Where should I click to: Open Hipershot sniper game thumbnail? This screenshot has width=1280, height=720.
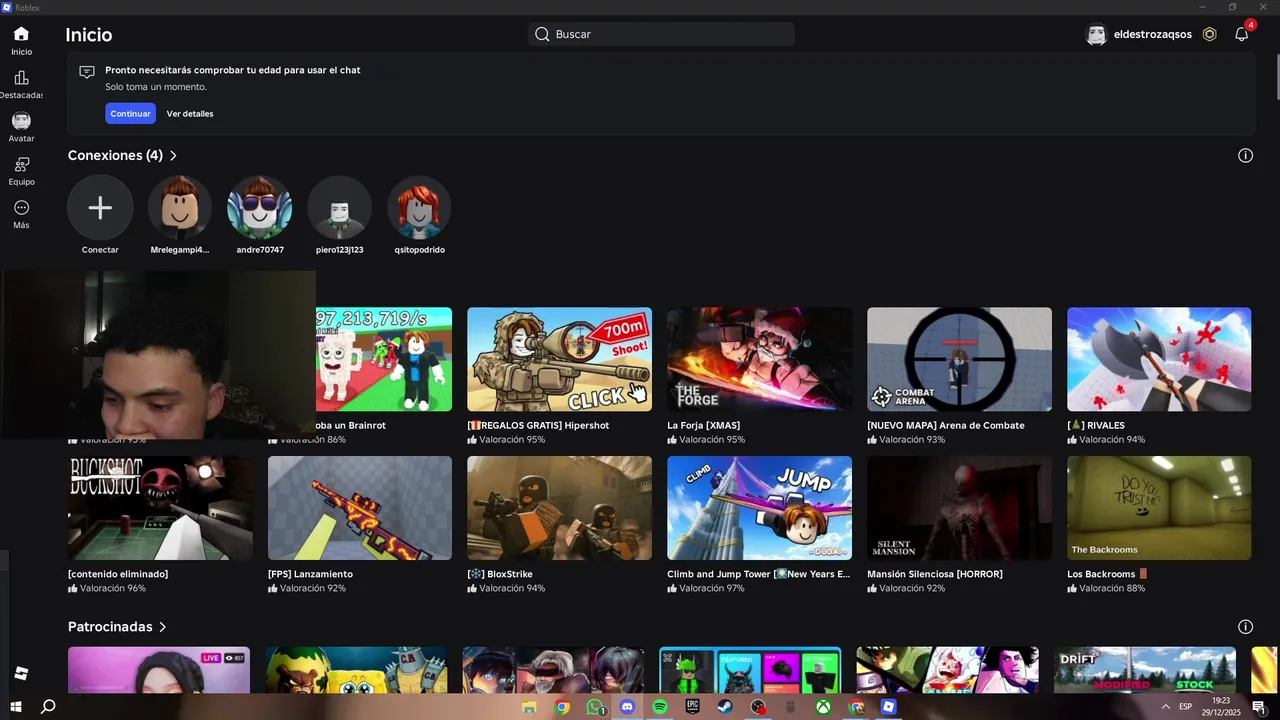point(559,359)
